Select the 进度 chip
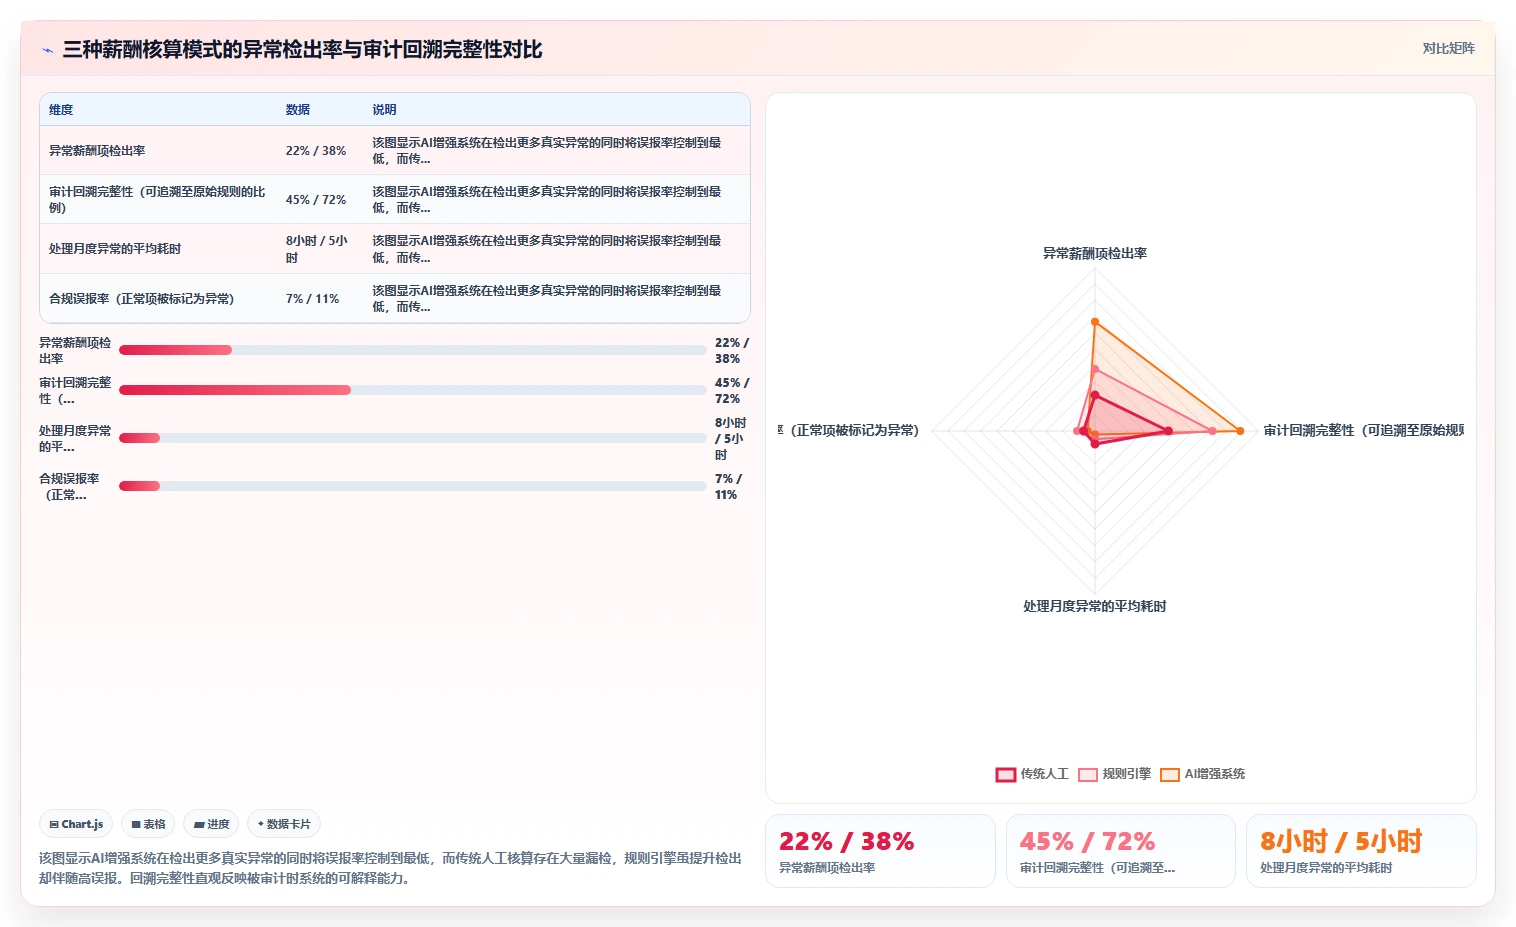This screenshot has width=1516, height=927. 211,824
